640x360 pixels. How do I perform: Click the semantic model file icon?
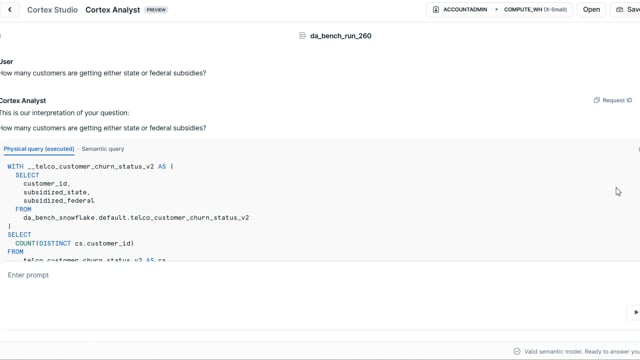pos(302,36)
